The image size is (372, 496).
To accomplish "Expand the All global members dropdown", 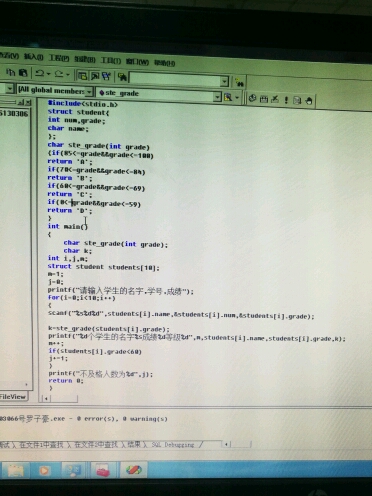I will pos(89,91).
